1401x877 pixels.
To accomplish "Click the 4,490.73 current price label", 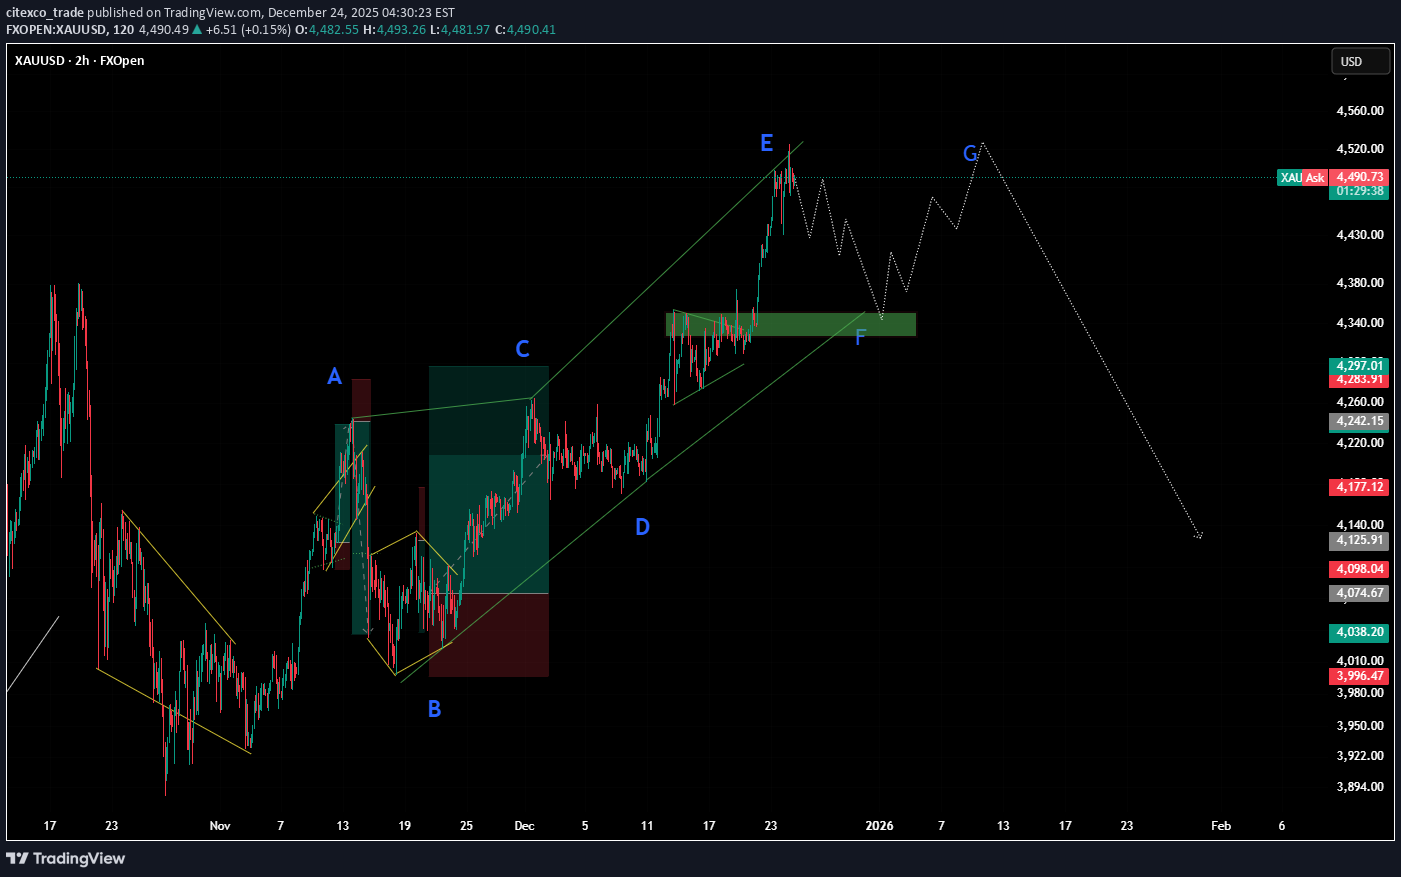I will pyautogui.click(x=1359, y=177).
